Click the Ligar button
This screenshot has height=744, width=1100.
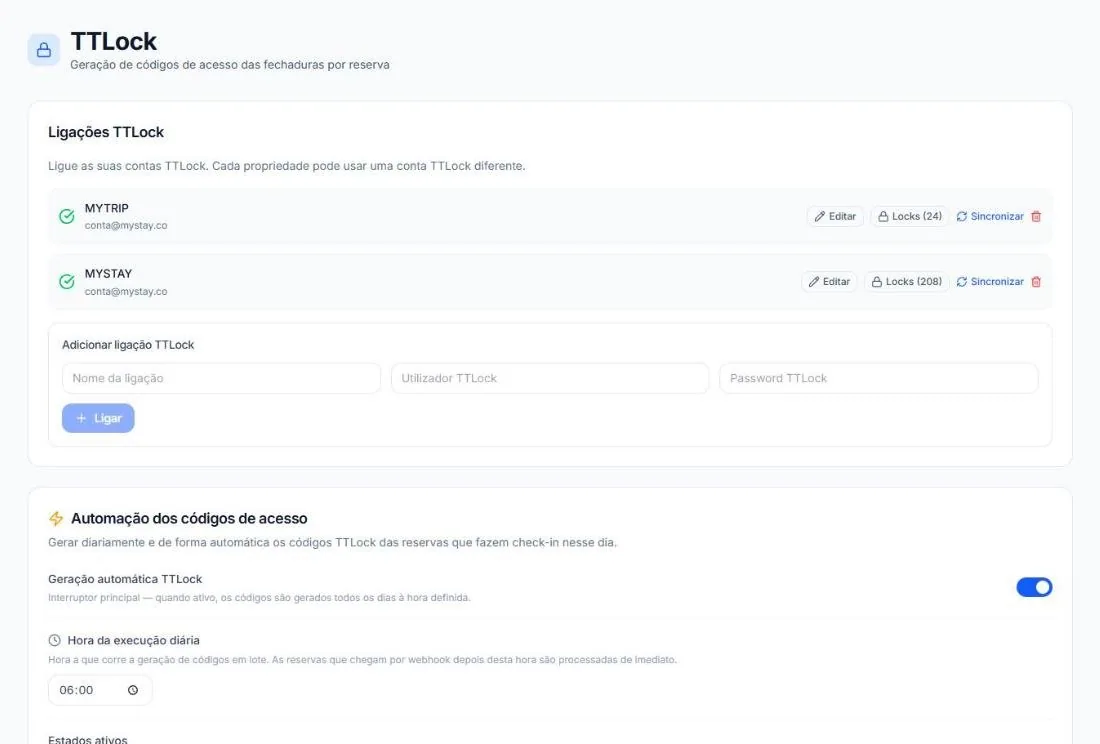click(x=98, y=419)
